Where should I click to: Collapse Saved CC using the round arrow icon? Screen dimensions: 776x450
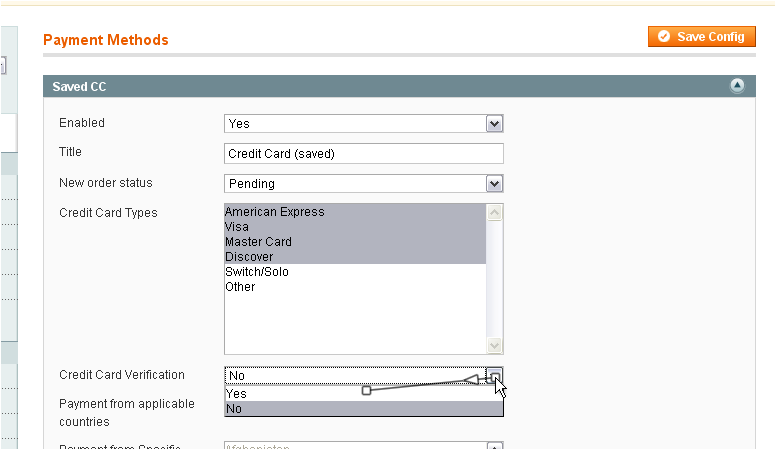click(x=737, y=86)
